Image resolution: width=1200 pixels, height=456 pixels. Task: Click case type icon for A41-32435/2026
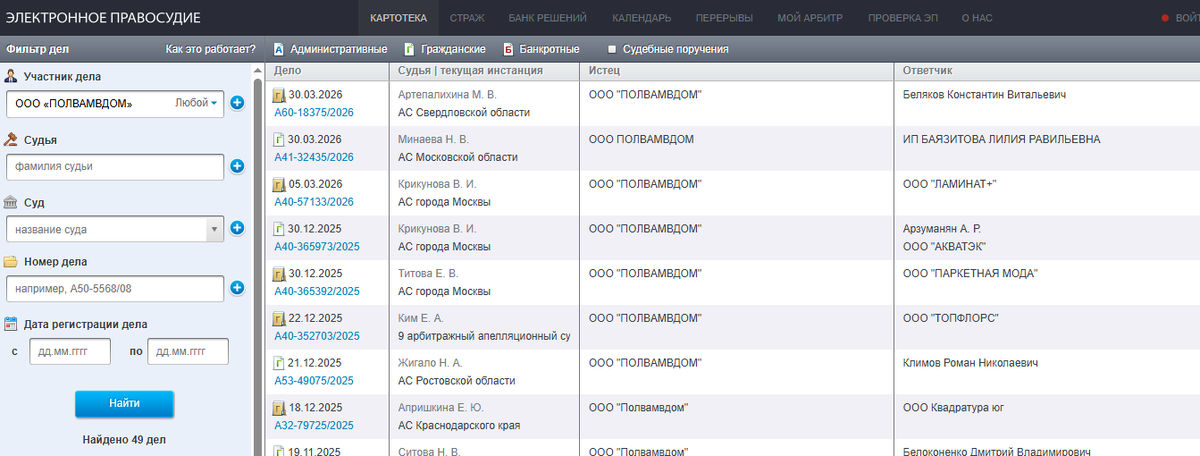click(280, 139)
